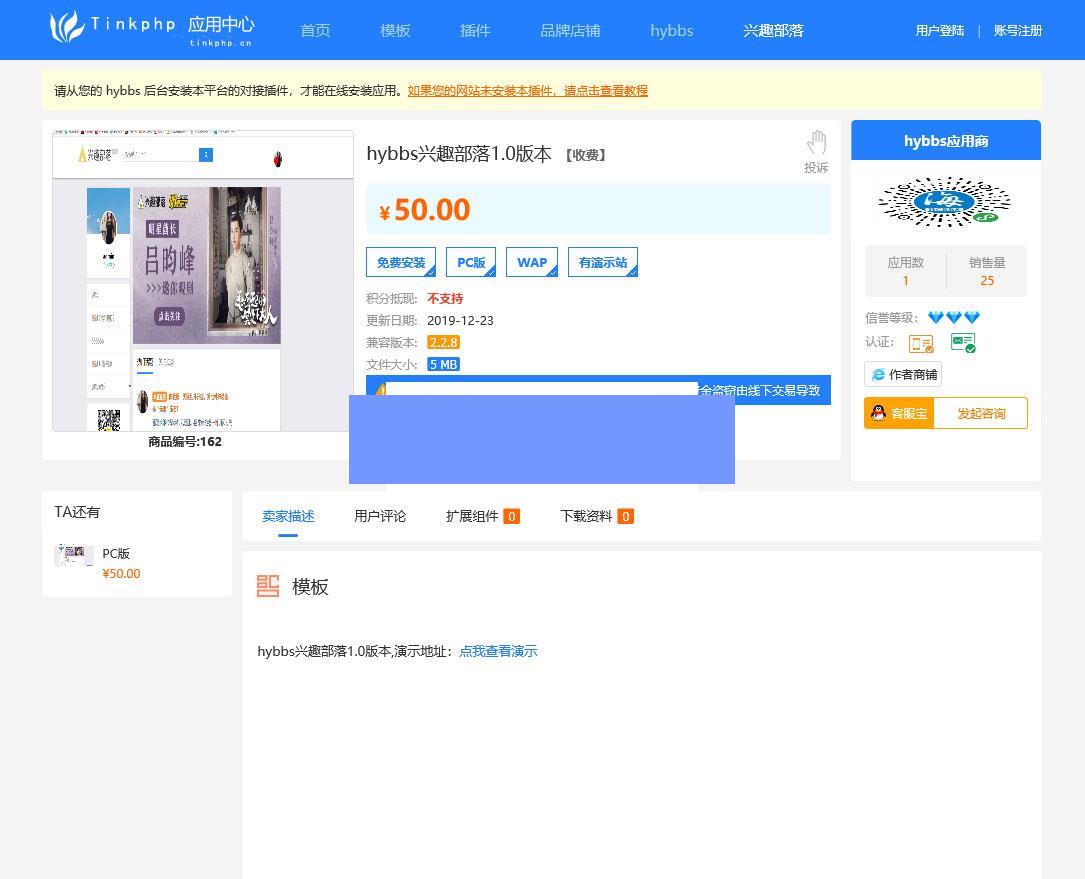Viewport: 1085px width, 879px height.
Task: Switch to the 用户评论 tab
Action: 380,516
